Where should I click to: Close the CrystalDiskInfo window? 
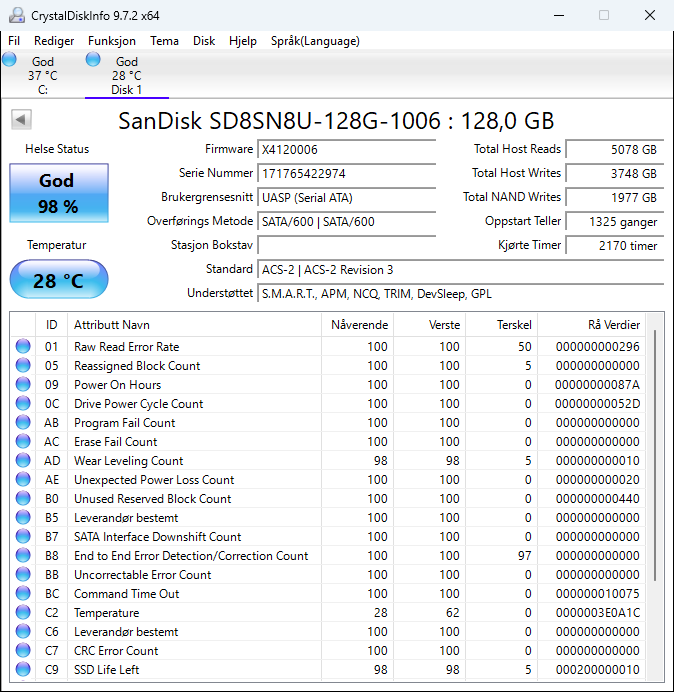(650, 15)
